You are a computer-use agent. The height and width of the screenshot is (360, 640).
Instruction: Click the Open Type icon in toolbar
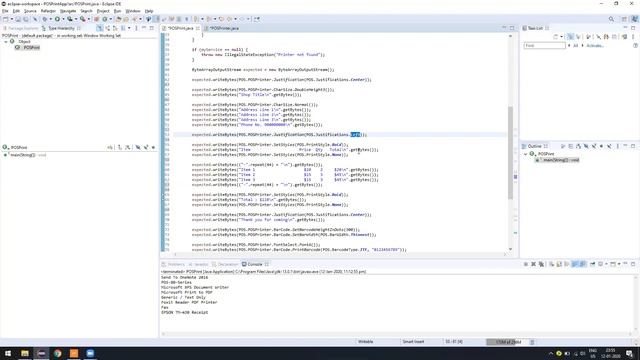[x=118, y=19]
